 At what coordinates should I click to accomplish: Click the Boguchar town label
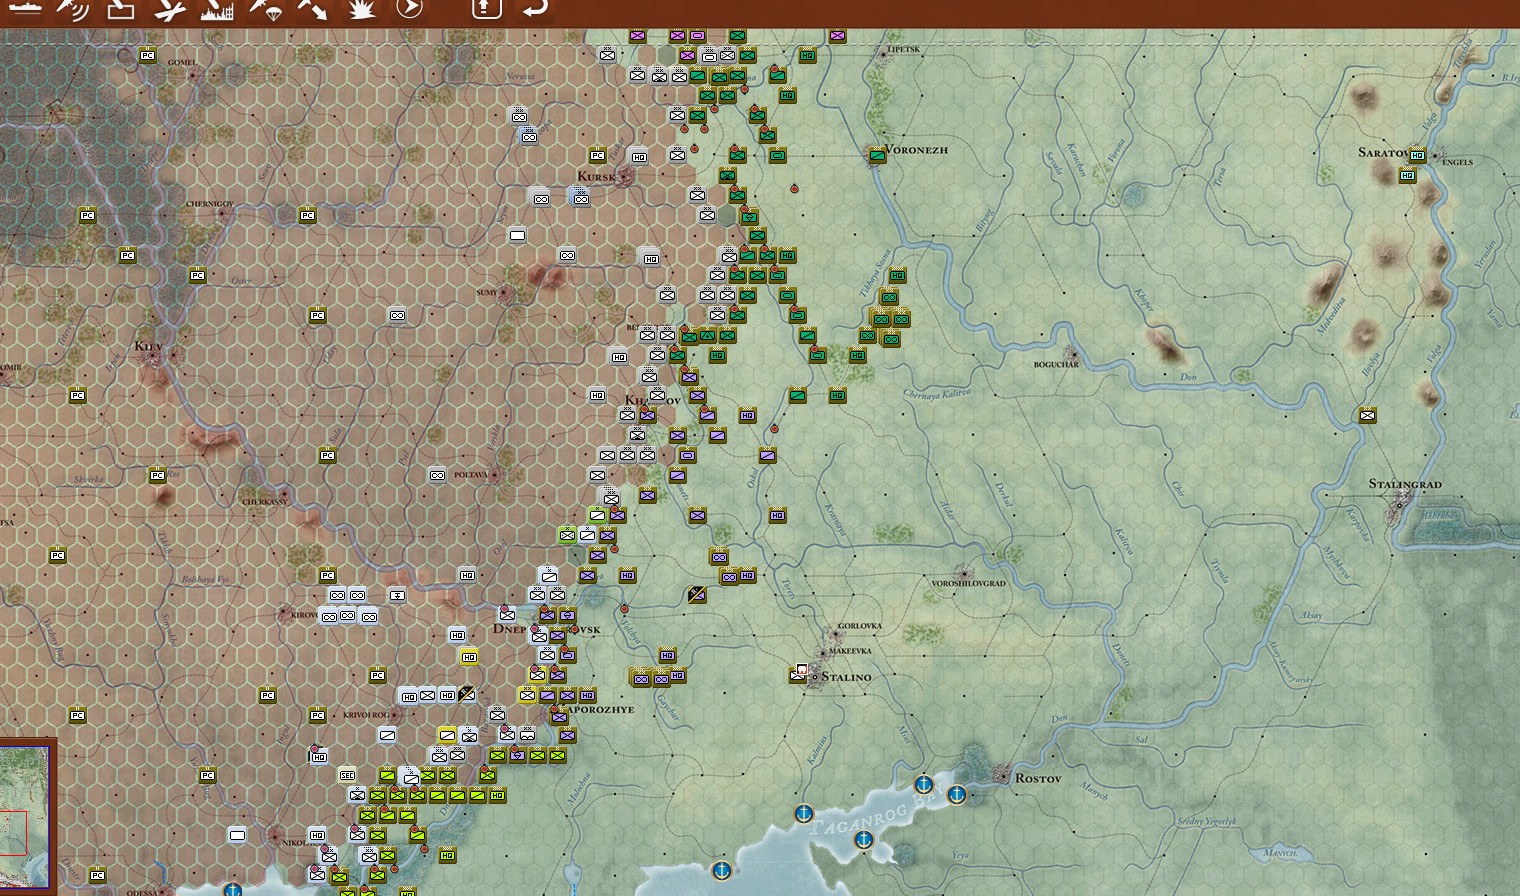[x=1056, y=365]
